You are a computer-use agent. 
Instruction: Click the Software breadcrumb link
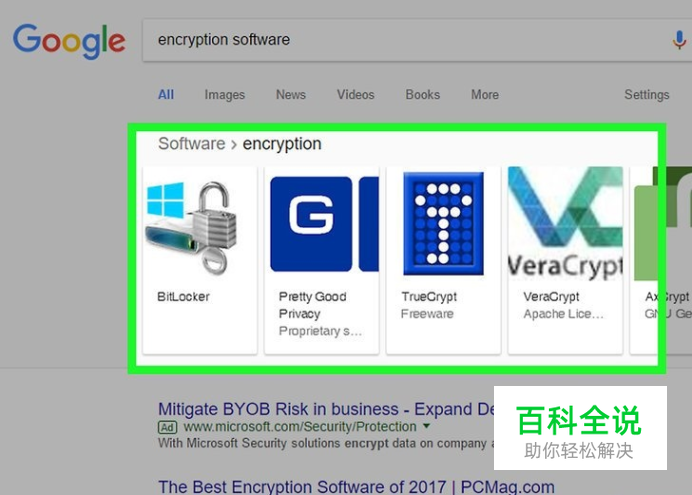[192, 144]
